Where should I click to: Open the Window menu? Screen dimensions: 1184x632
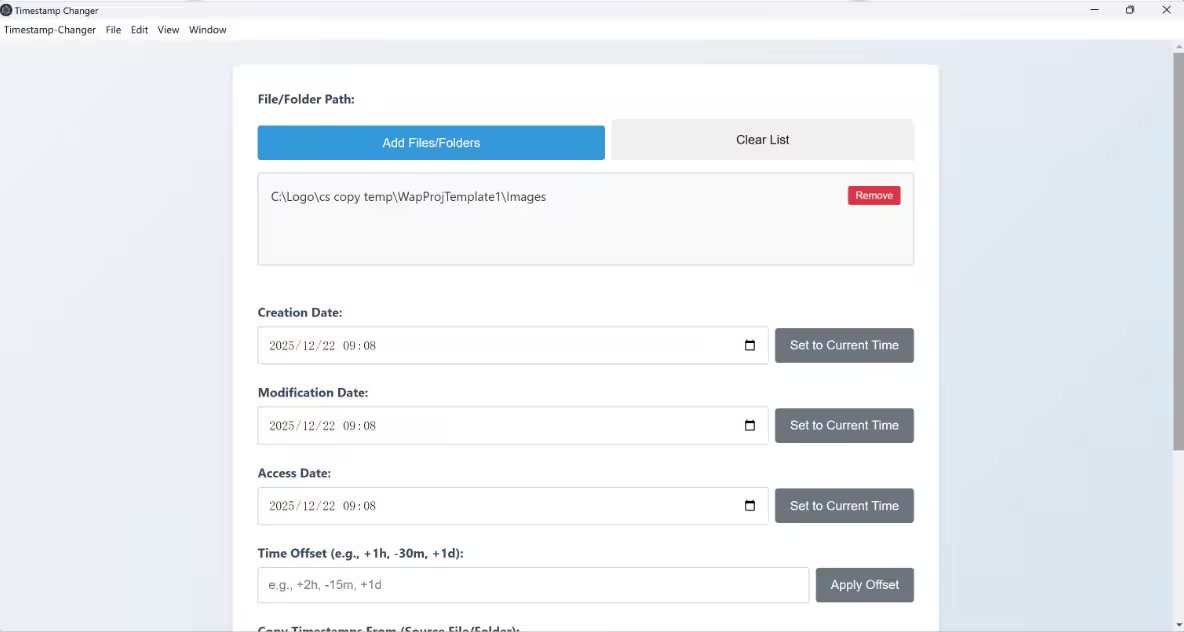(207, 30)
